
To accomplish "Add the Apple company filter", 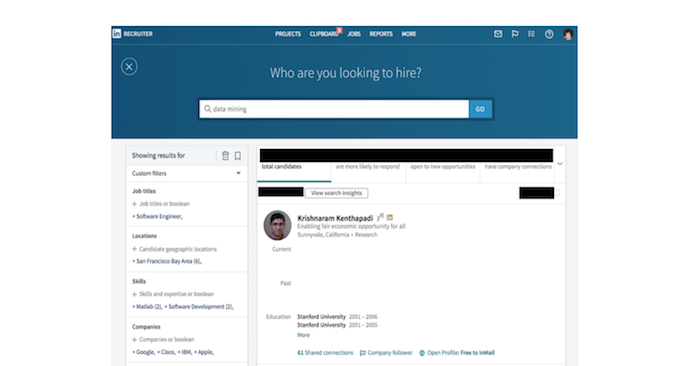I will pyautogui.click(x=204, y=352).
